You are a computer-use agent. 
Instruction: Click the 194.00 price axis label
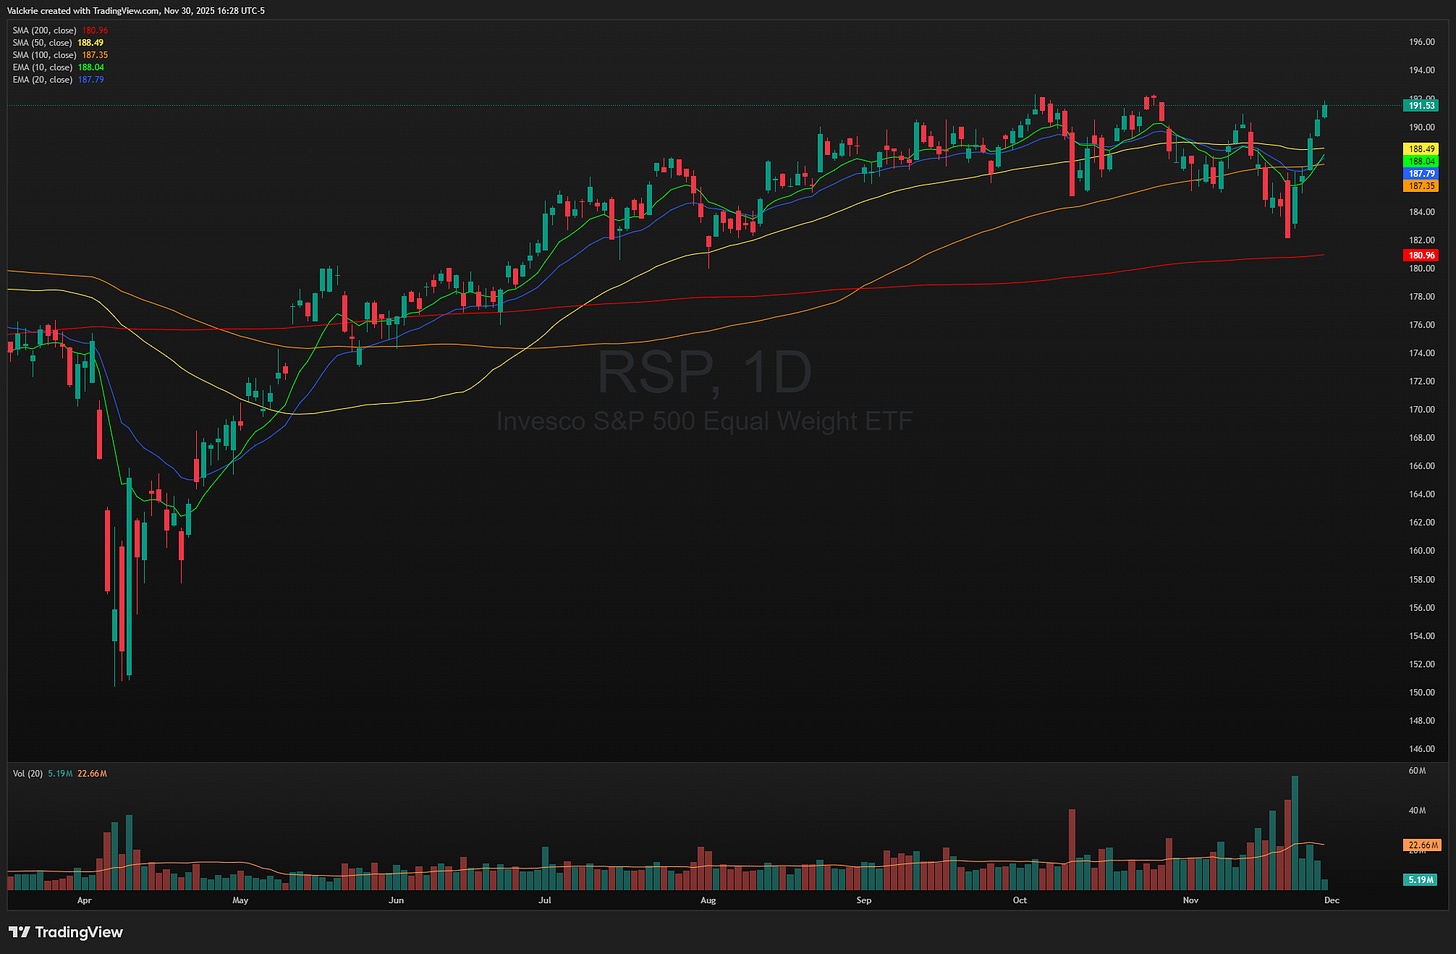click(1422, 70)
